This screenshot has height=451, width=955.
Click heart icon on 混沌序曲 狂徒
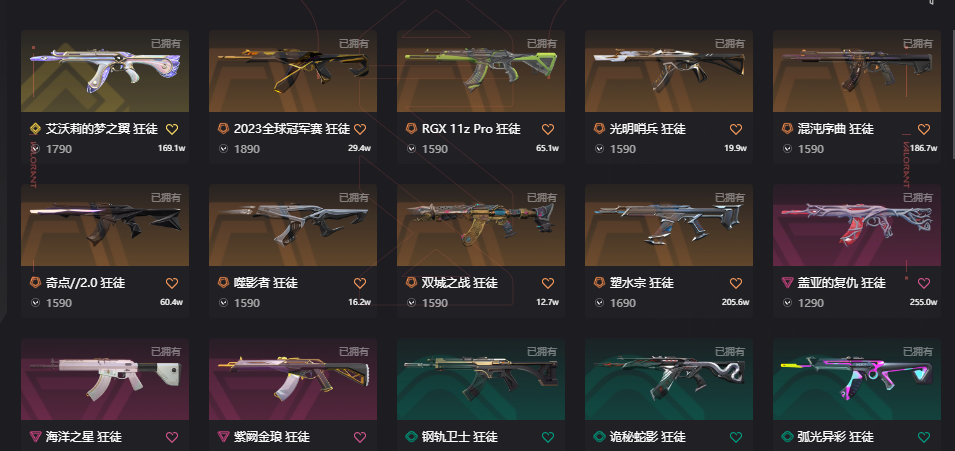(x=924, y=129)
